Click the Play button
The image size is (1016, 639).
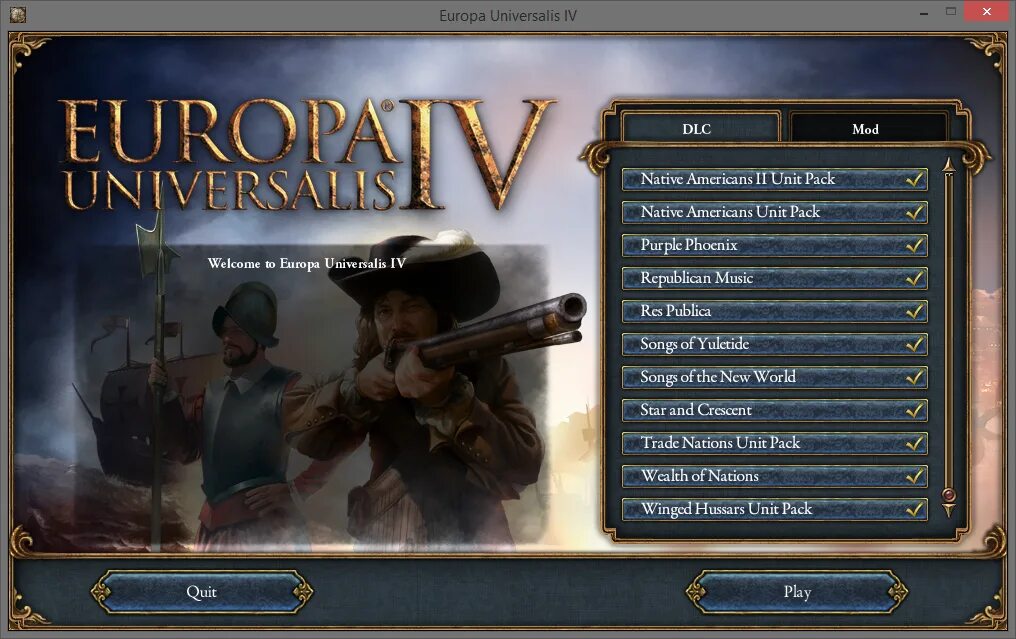(x=797, y=592)
